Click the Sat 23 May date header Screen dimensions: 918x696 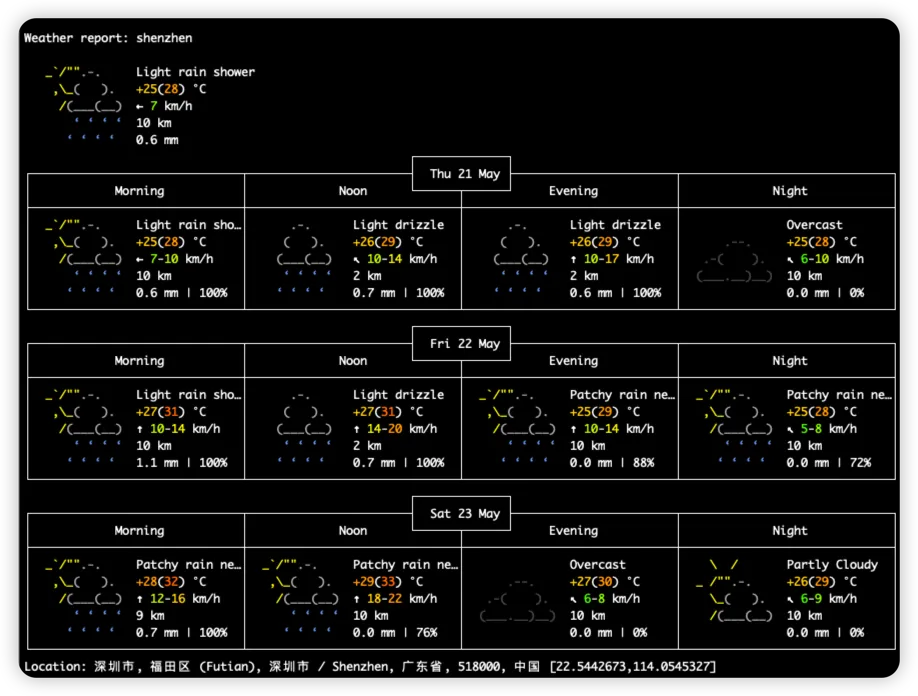pyautogui.click(x=464, y=514)
